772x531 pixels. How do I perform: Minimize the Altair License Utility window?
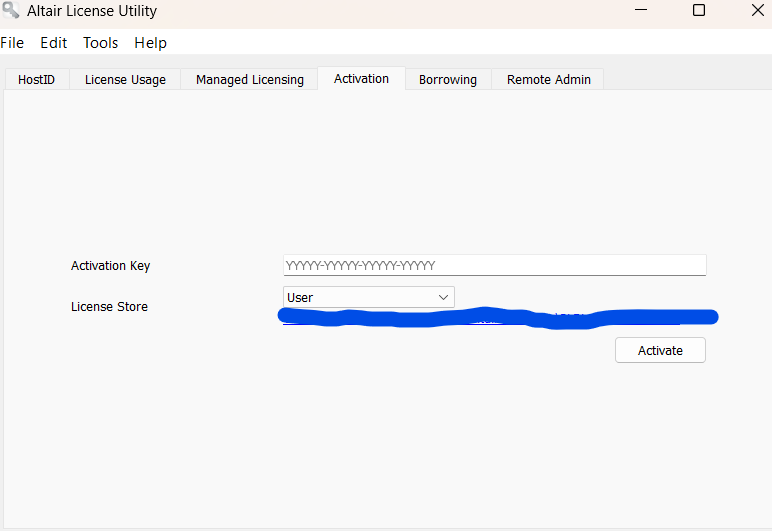click(x=641, y=10)
